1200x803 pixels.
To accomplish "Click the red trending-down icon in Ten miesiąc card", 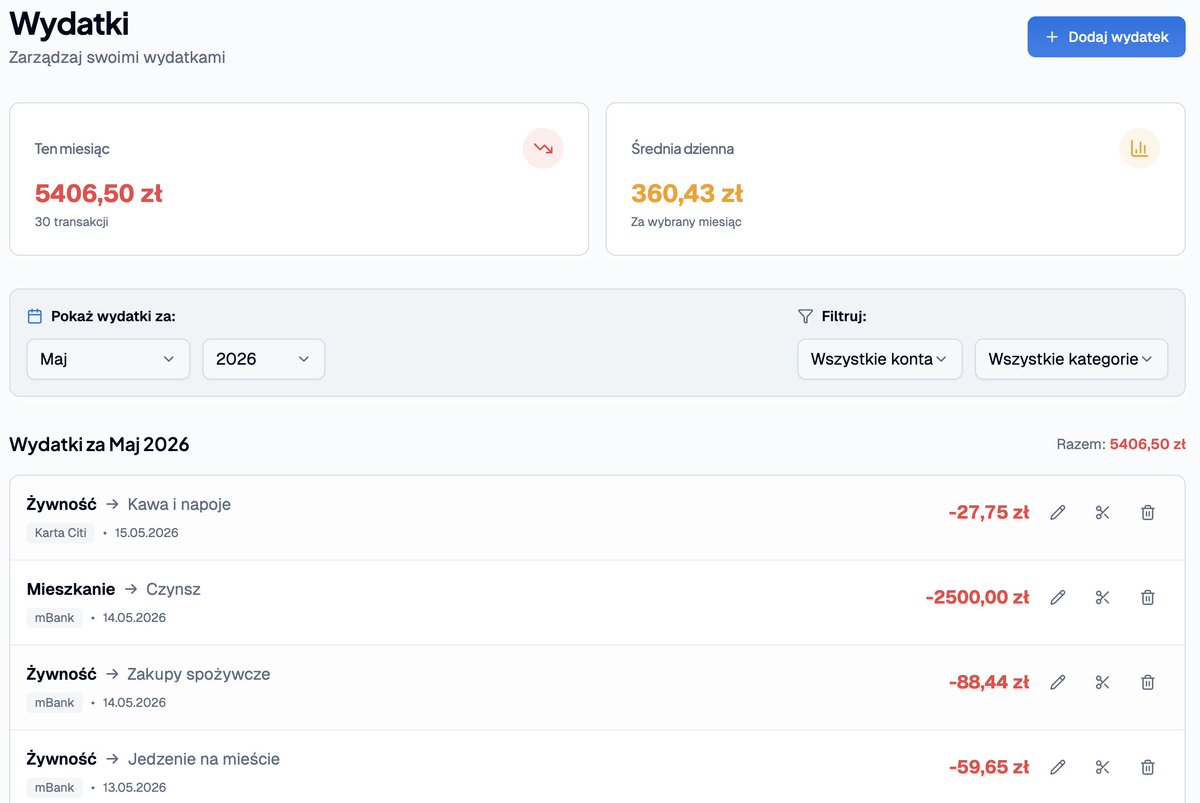I will point(543,148).
